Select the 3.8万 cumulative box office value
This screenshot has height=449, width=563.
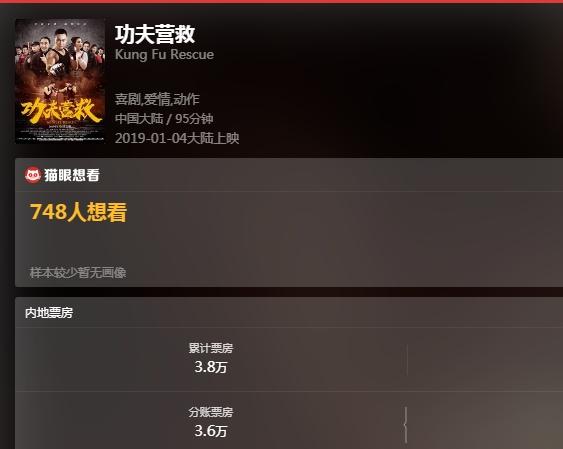211,367
